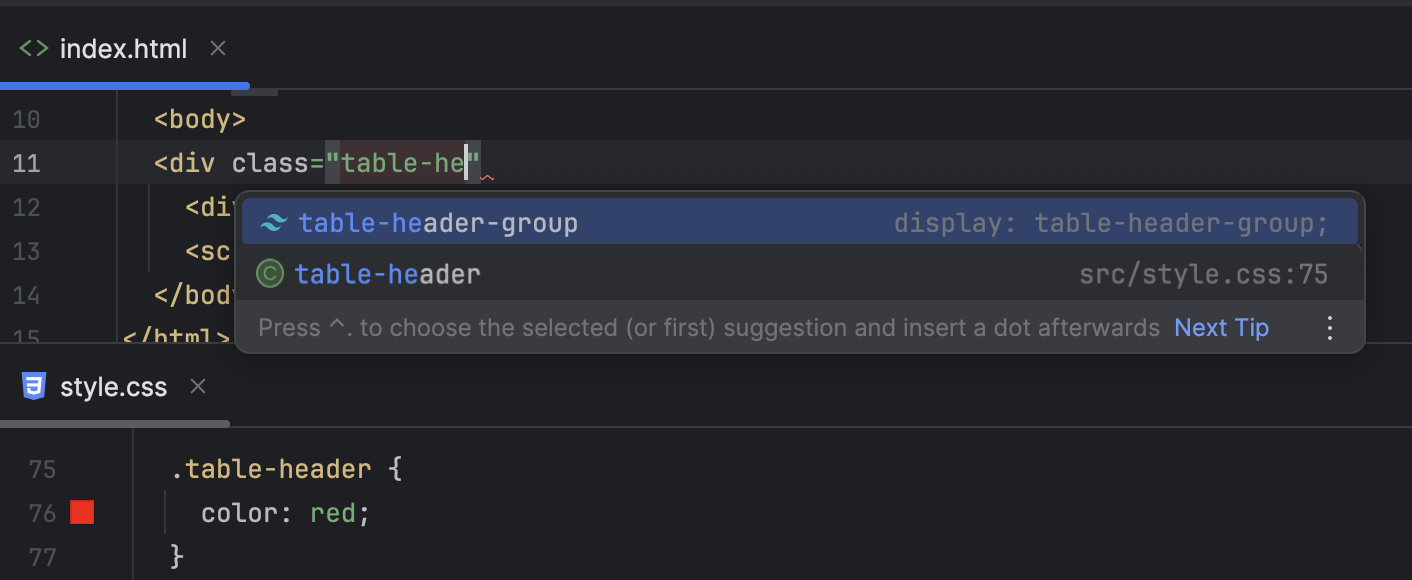Click the Next Tip link
Image resolution: width=1412 pixels, height=580 pixels.
coord(1221,327)
